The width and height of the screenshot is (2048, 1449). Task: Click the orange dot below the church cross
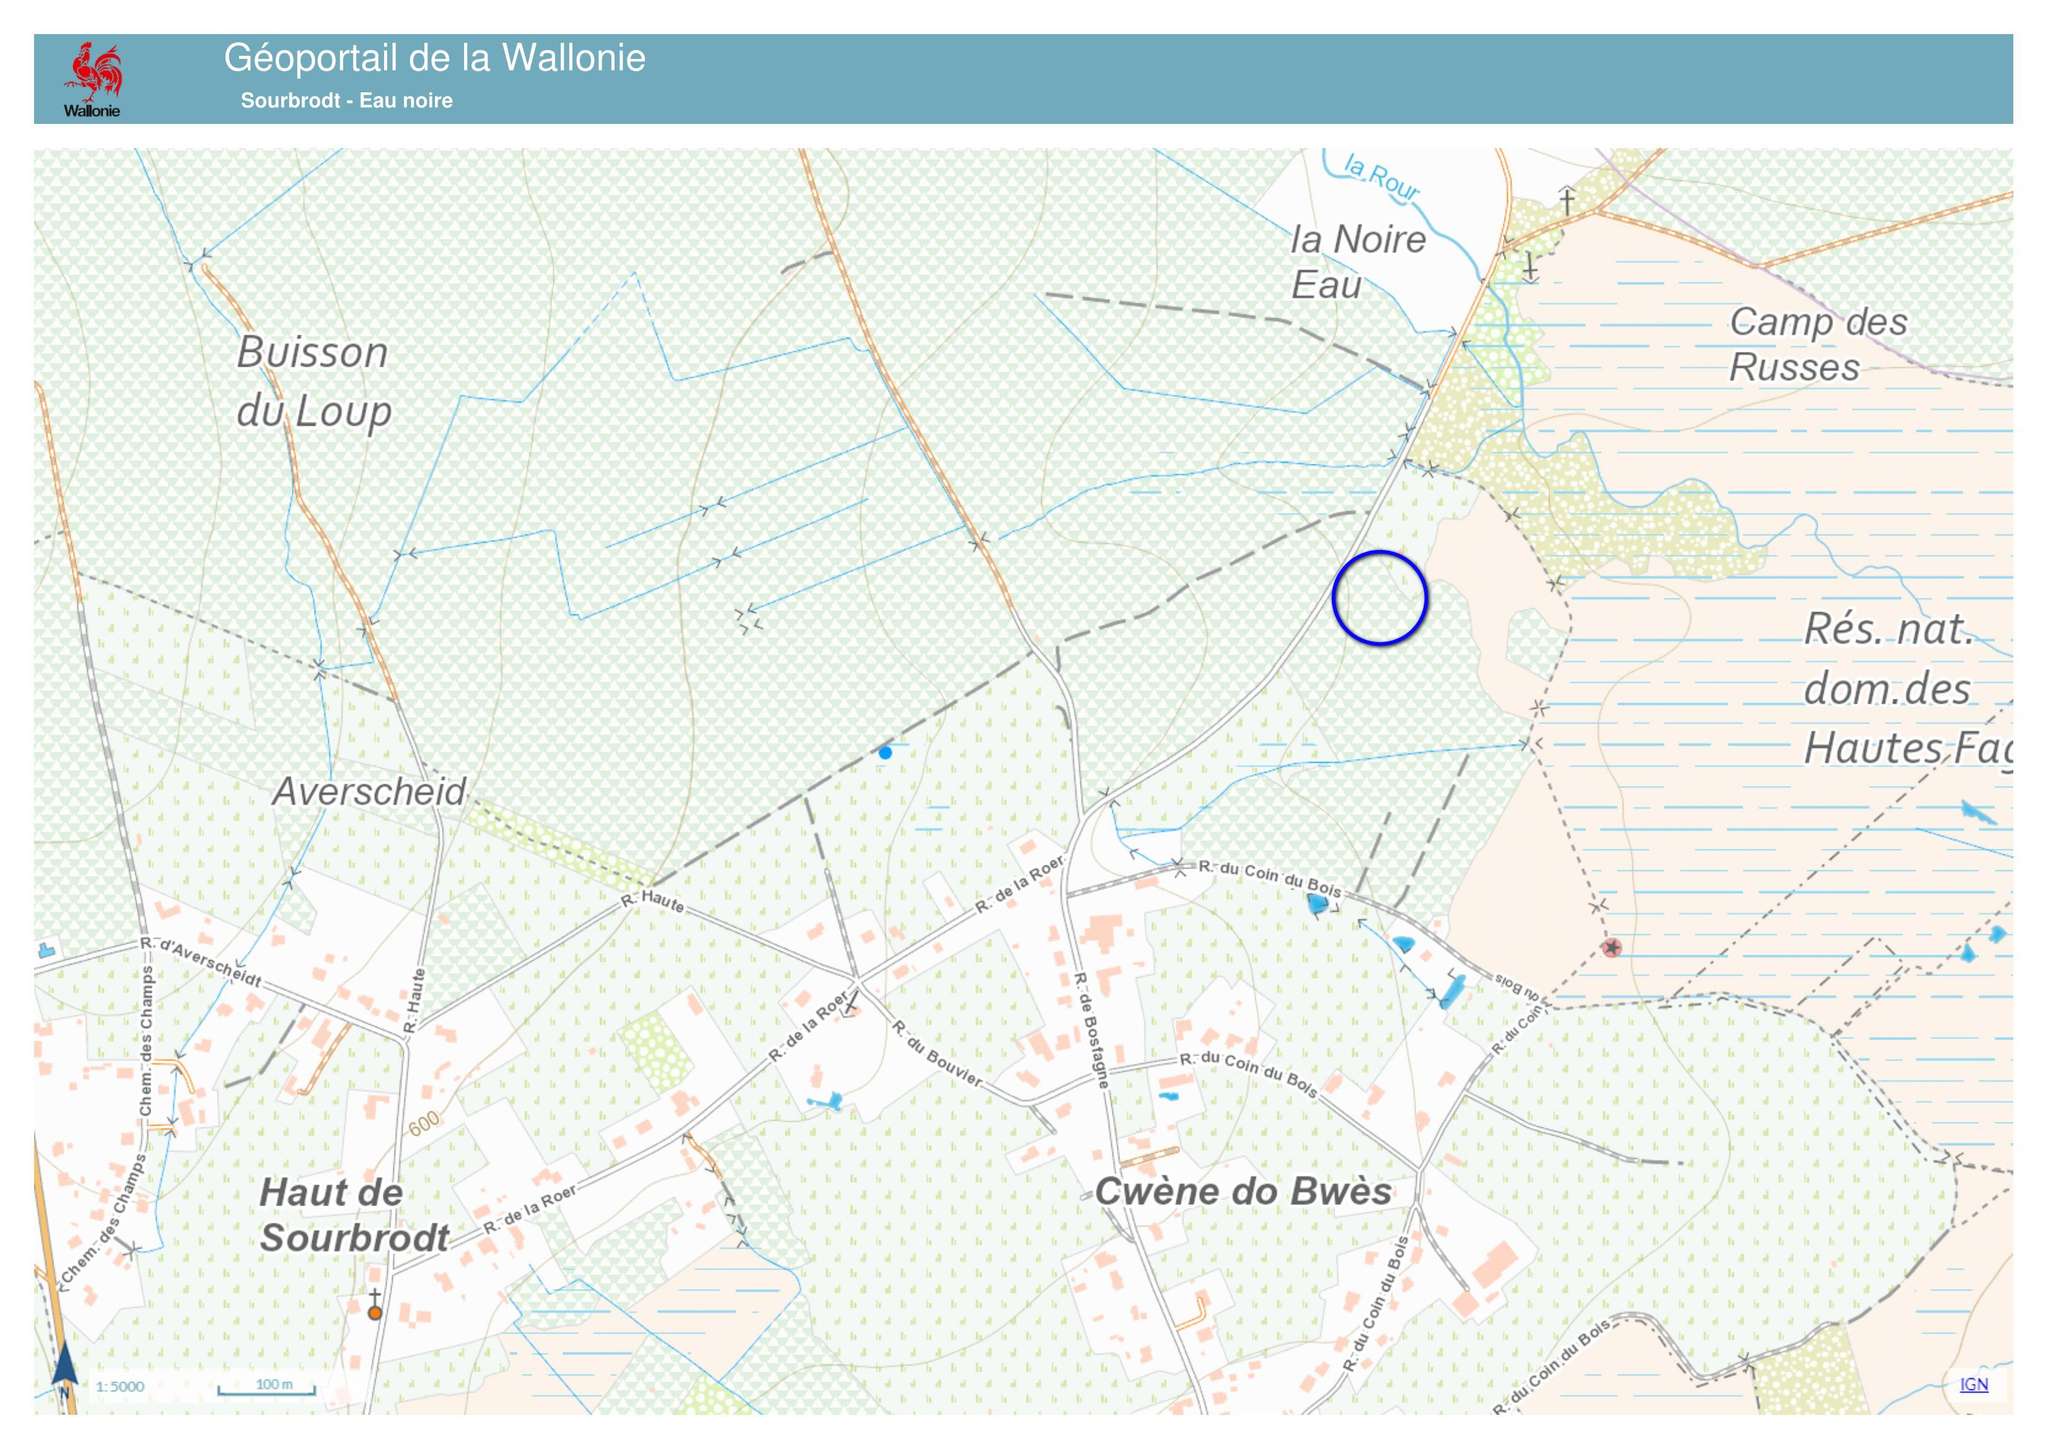[x=375, y=1313]
